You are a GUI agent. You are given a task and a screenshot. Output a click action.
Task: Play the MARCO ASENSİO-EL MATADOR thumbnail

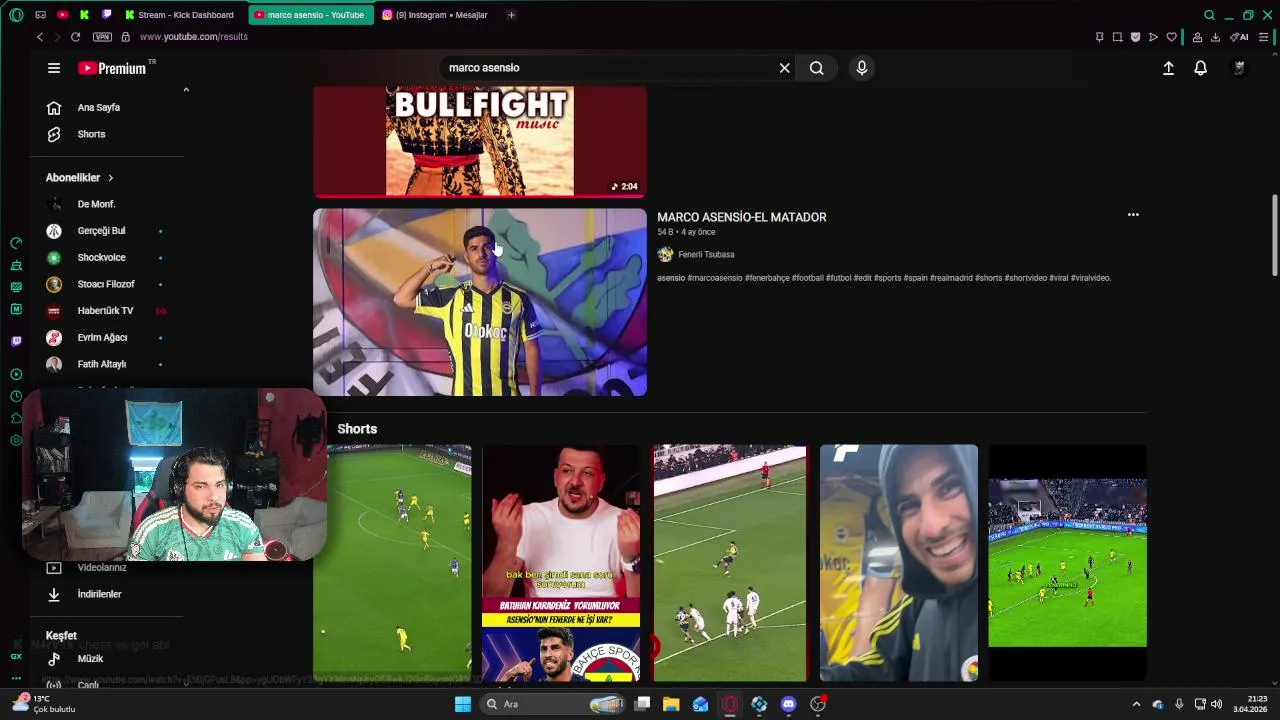point(480,302)
